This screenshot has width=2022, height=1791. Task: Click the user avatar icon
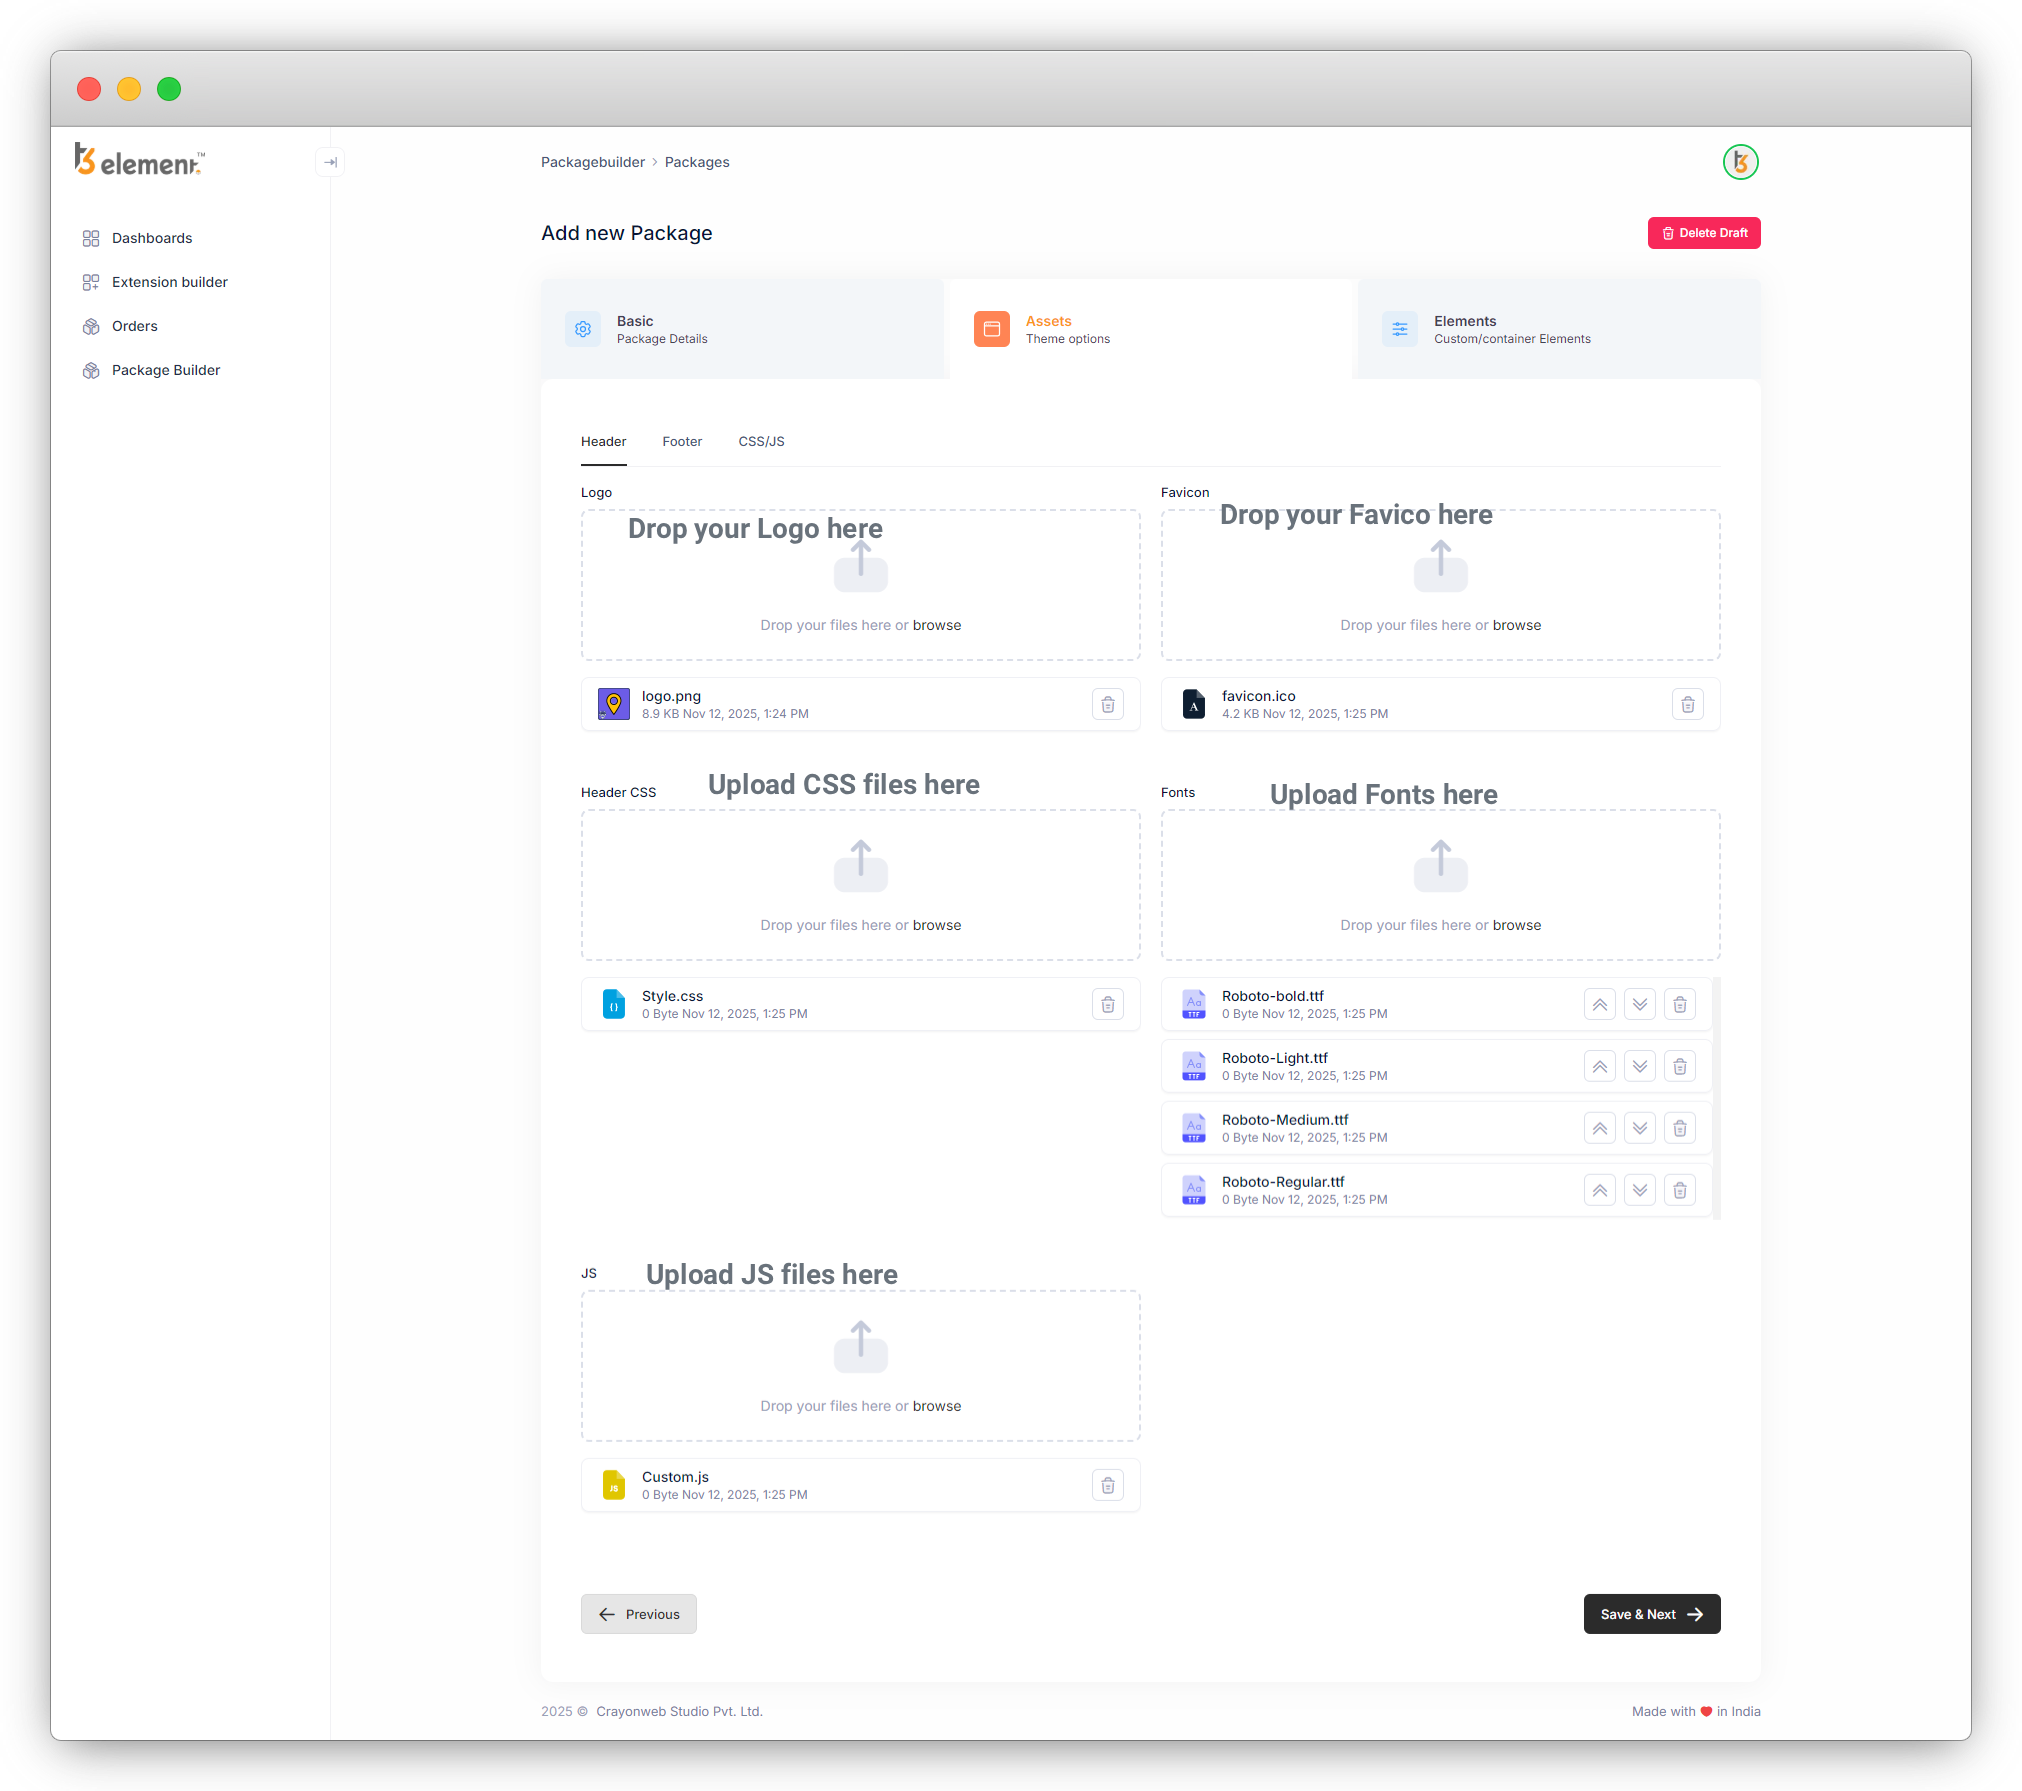tap(1740, 162)
